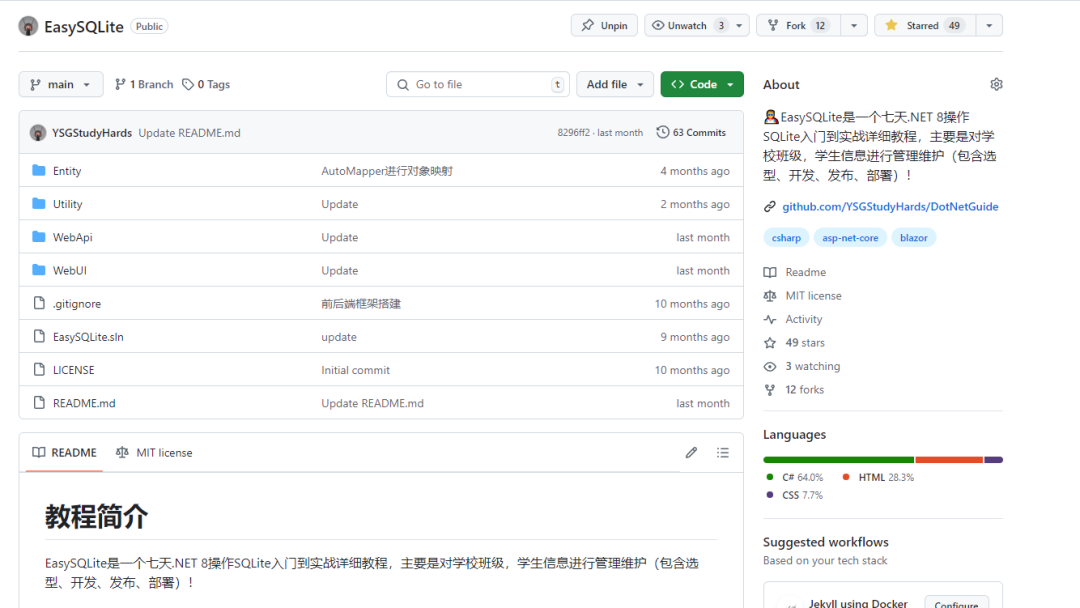Click the commit history clock icon showing 63 Commits

(x=663, y=131)
